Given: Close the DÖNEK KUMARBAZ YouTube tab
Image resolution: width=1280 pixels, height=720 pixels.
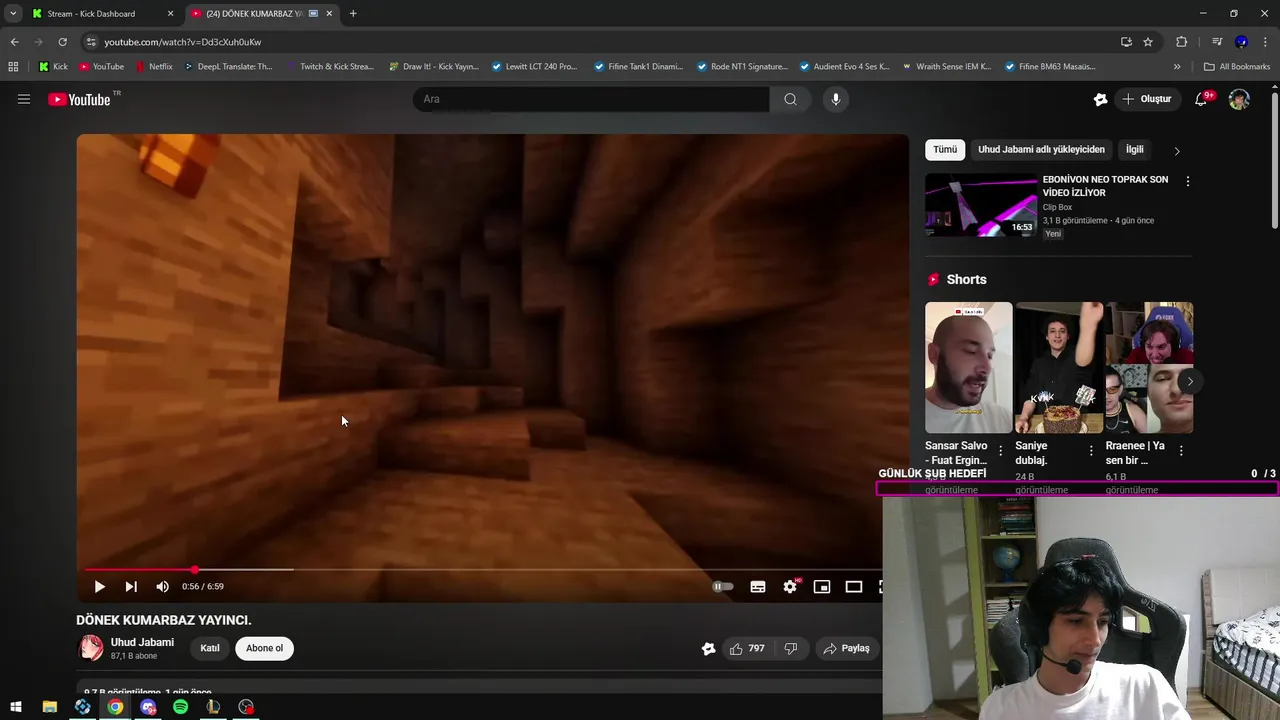Looking at the screenshot, I should tap(329, 14).
